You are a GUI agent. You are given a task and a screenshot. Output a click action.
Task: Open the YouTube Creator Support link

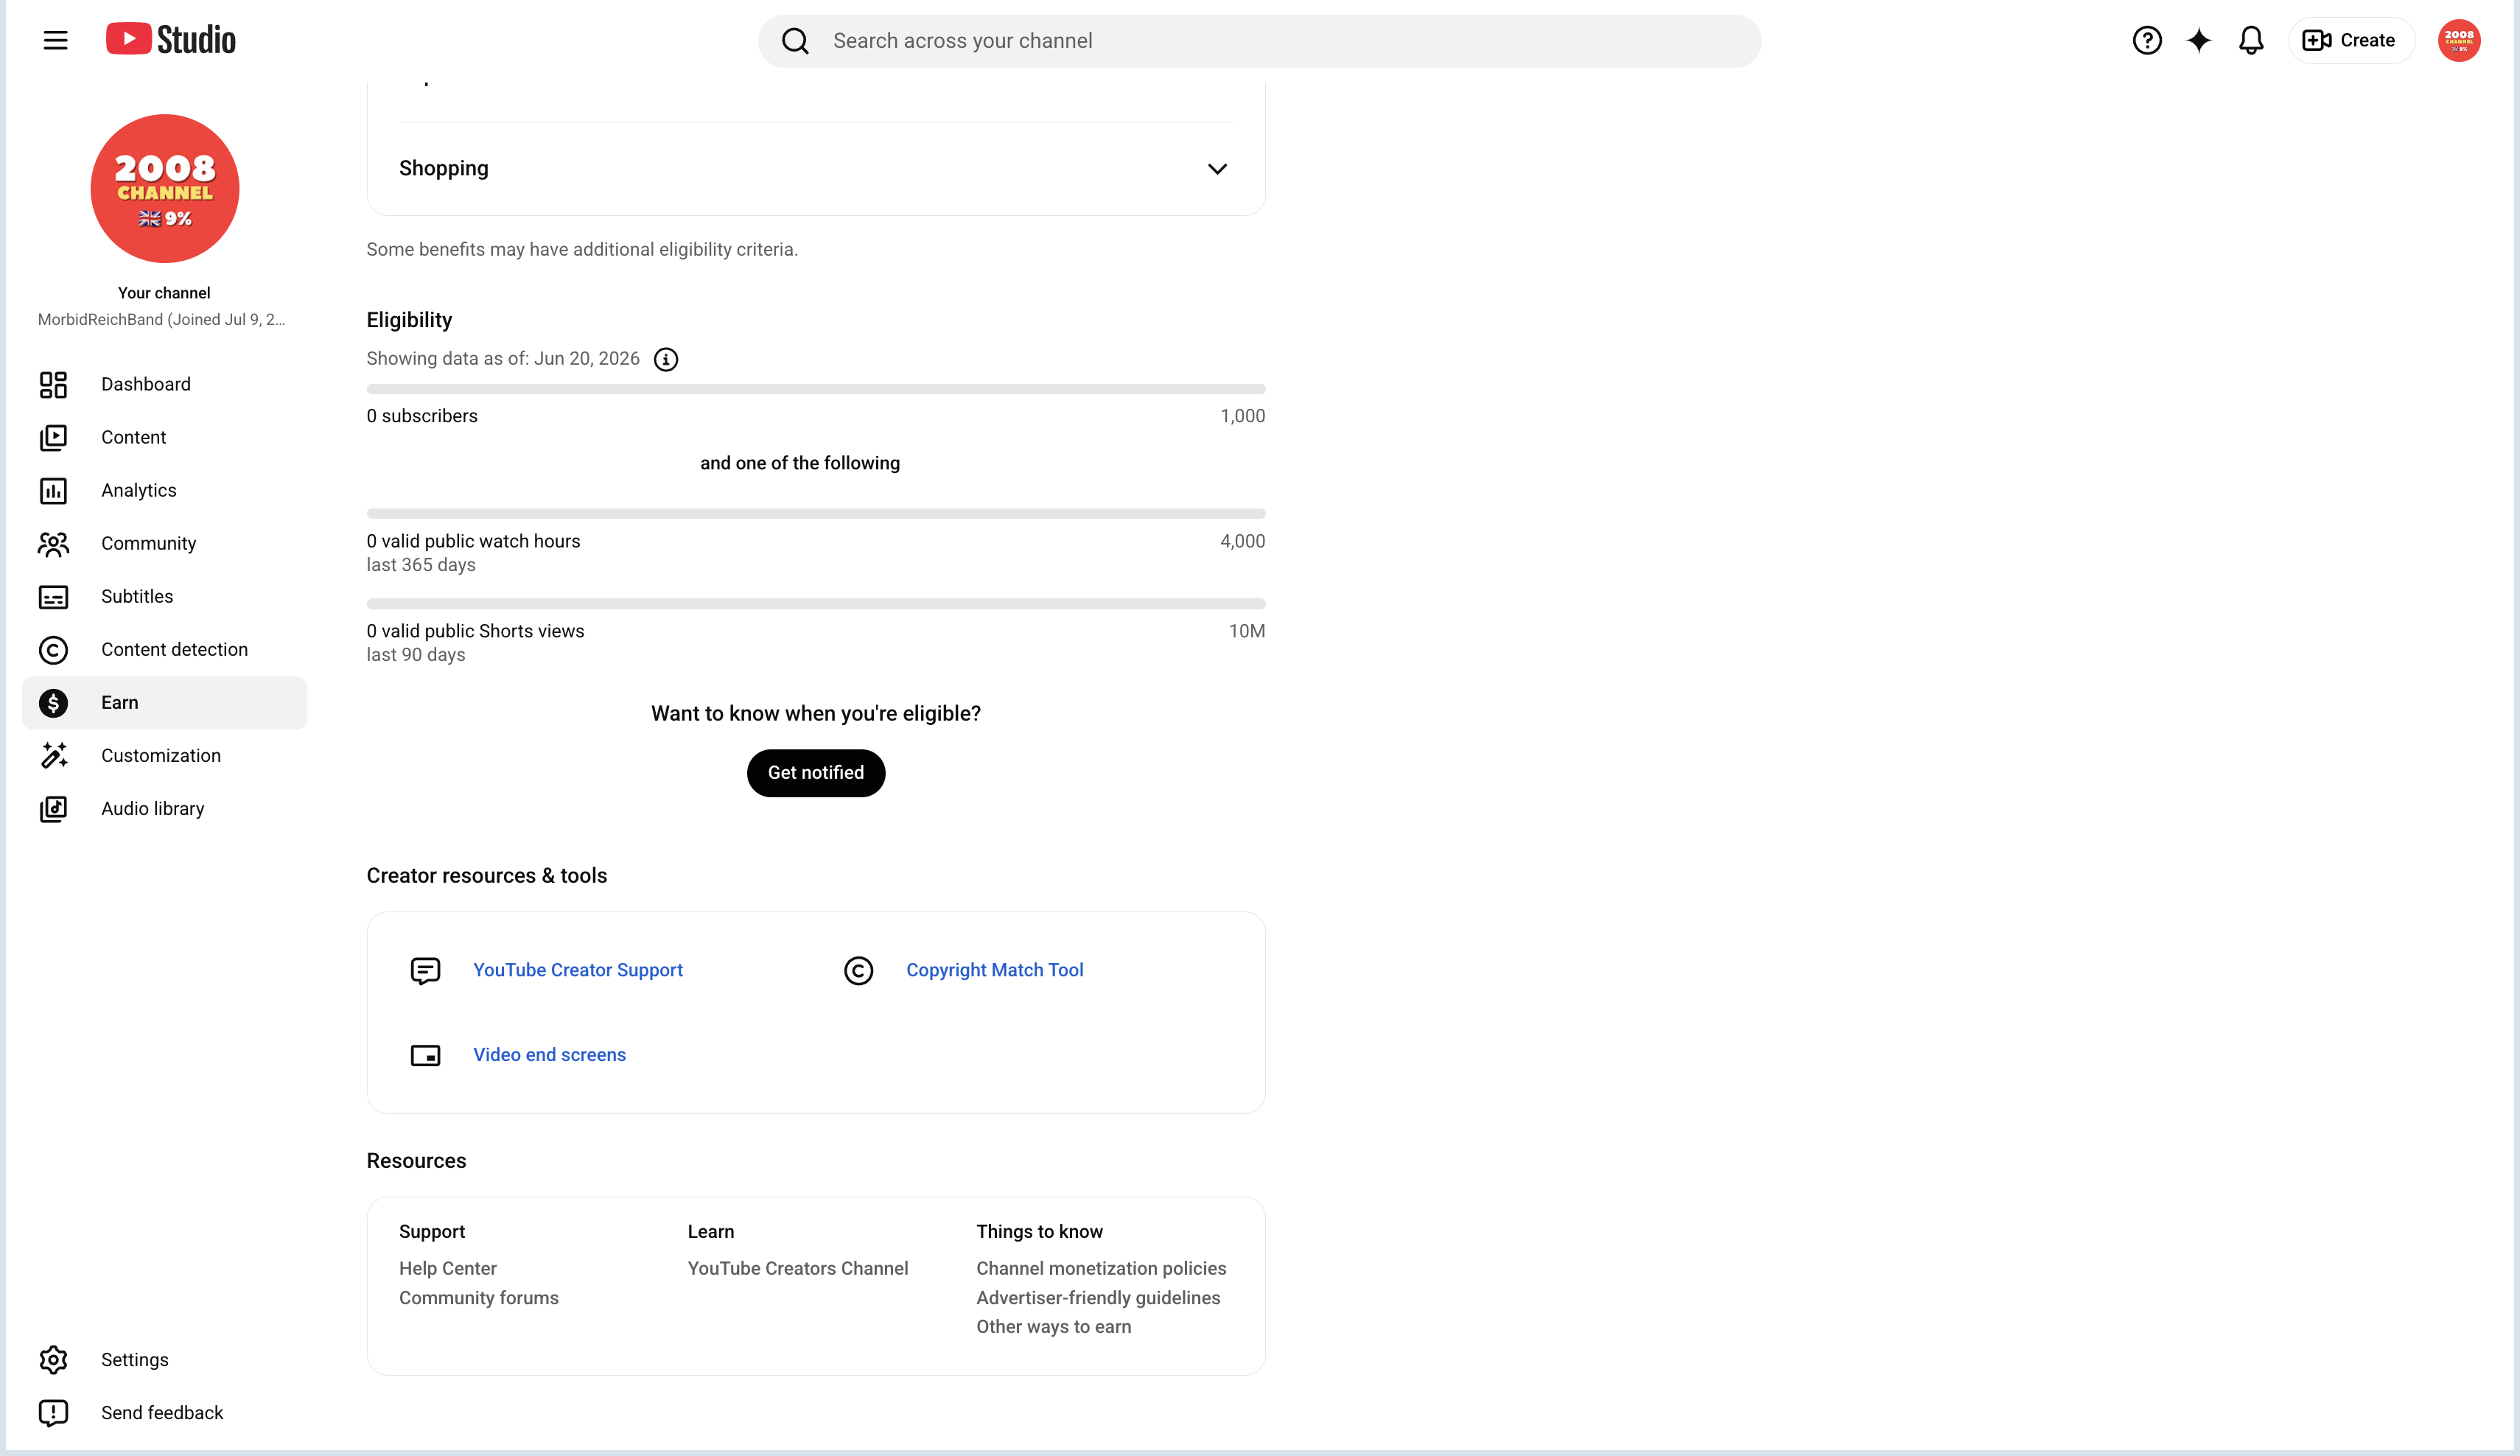point(577,970)
